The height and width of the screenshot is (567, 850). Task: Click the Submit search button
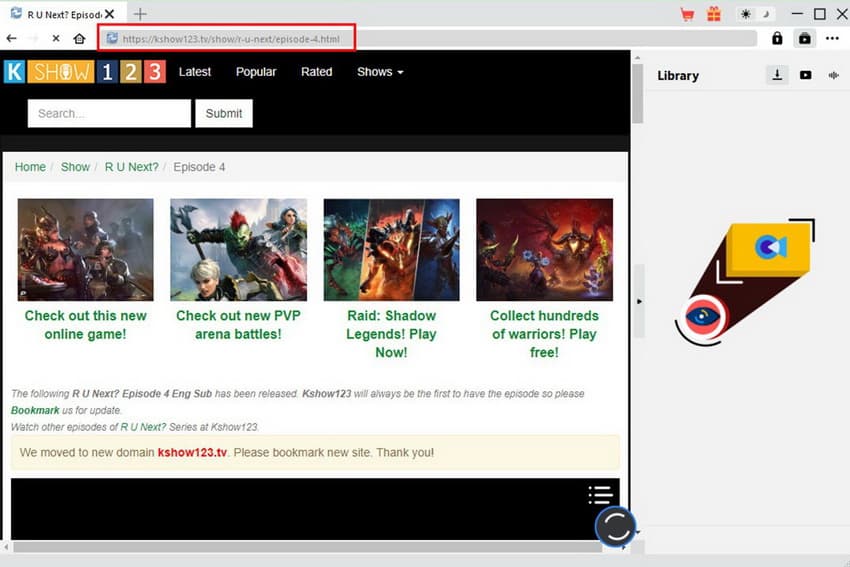[x=224, y=113]
